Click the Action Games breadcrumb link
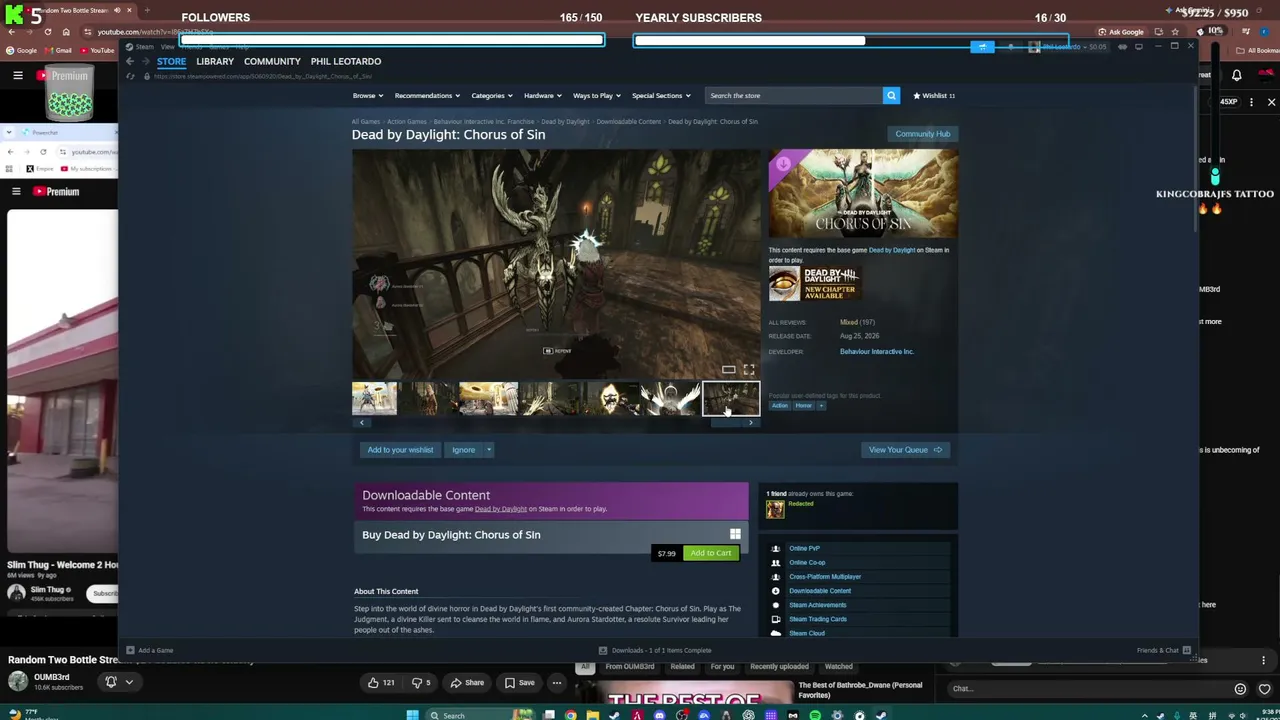The height and width of the screenshot is (720, 1280). click(x=407, y=122)
